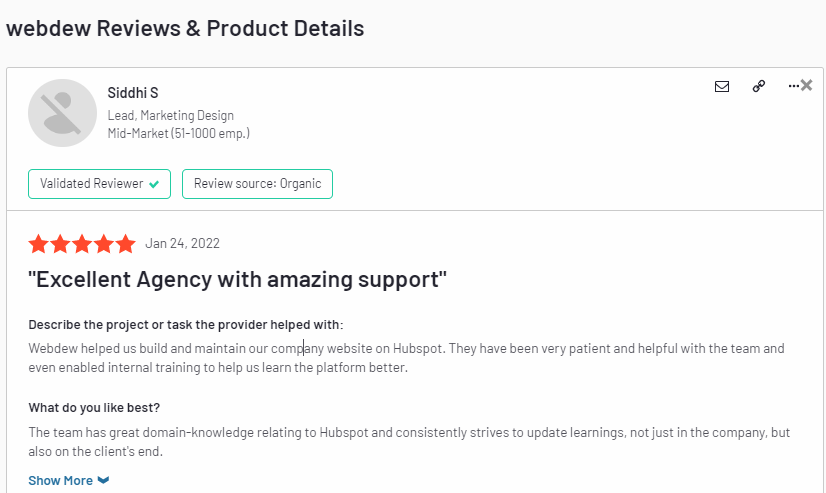Close the review card with X
Image resolution: width=826 pixels, height=493 pixels.
tap(807, 86)
